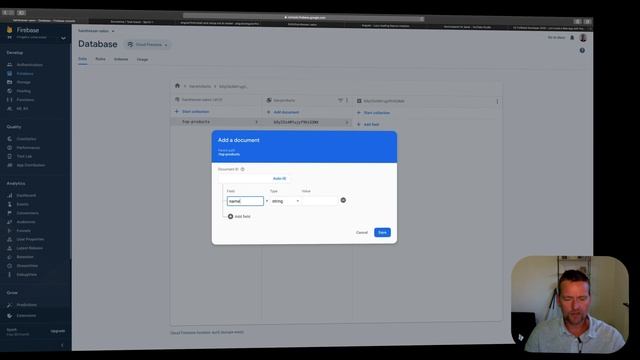Open the ML Kit sidebar item
640x360 pixels.
[22, 109]
